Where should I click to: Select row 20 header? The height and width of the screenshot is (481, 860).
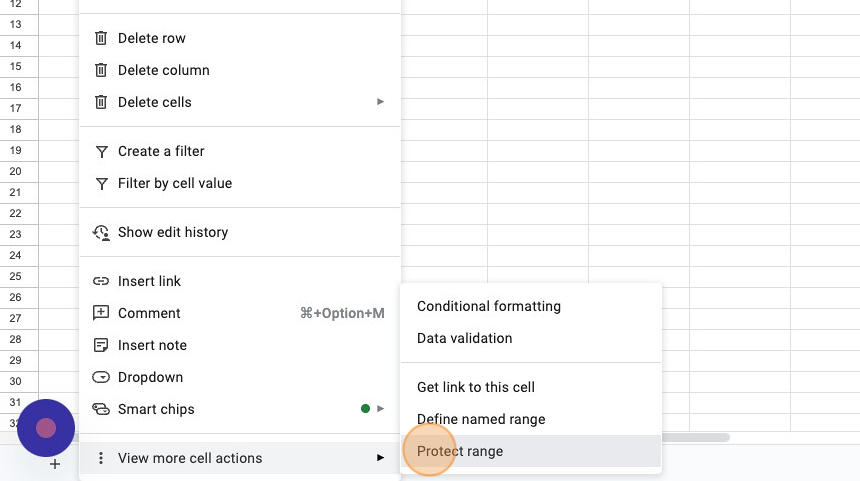[19, 171]
